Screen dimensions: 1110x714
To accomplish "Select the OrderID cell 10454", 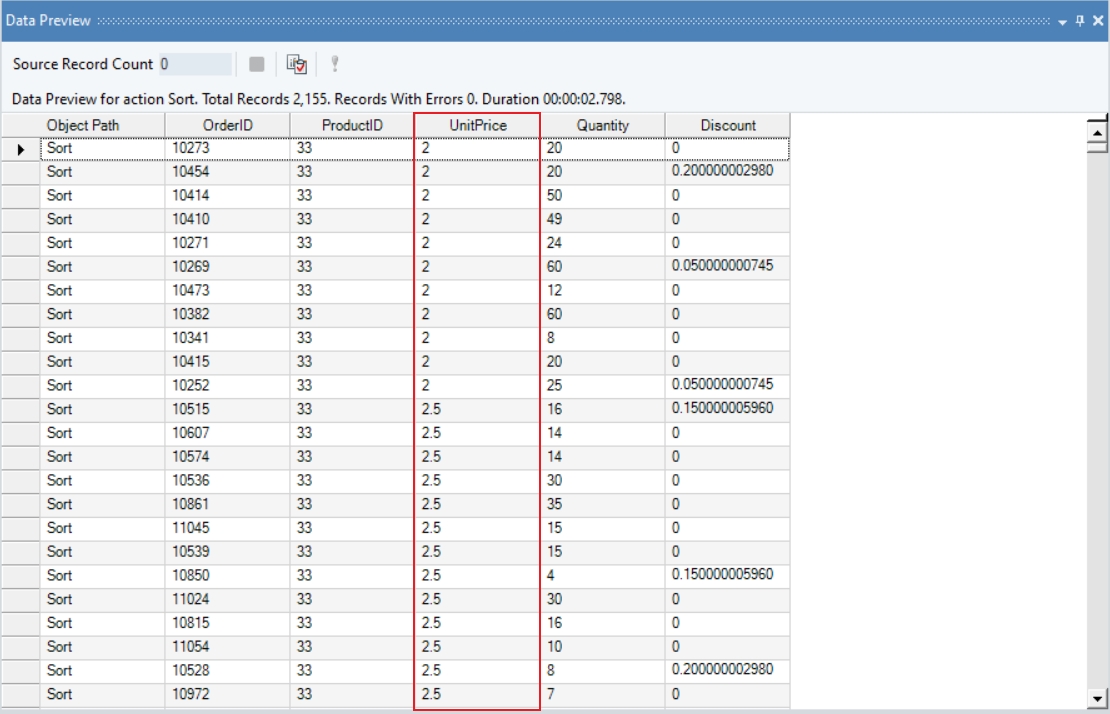I will [x=227, y=172].
